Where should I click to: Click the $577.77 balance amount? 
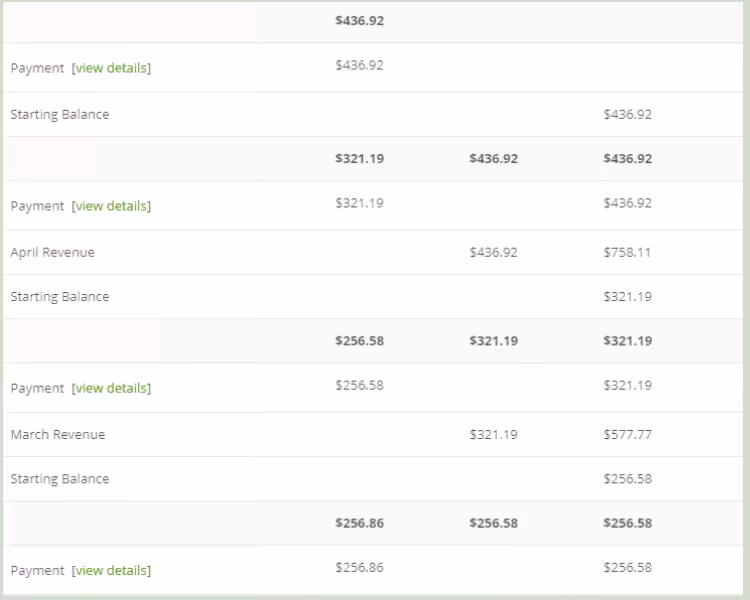(x=627, y=434)
